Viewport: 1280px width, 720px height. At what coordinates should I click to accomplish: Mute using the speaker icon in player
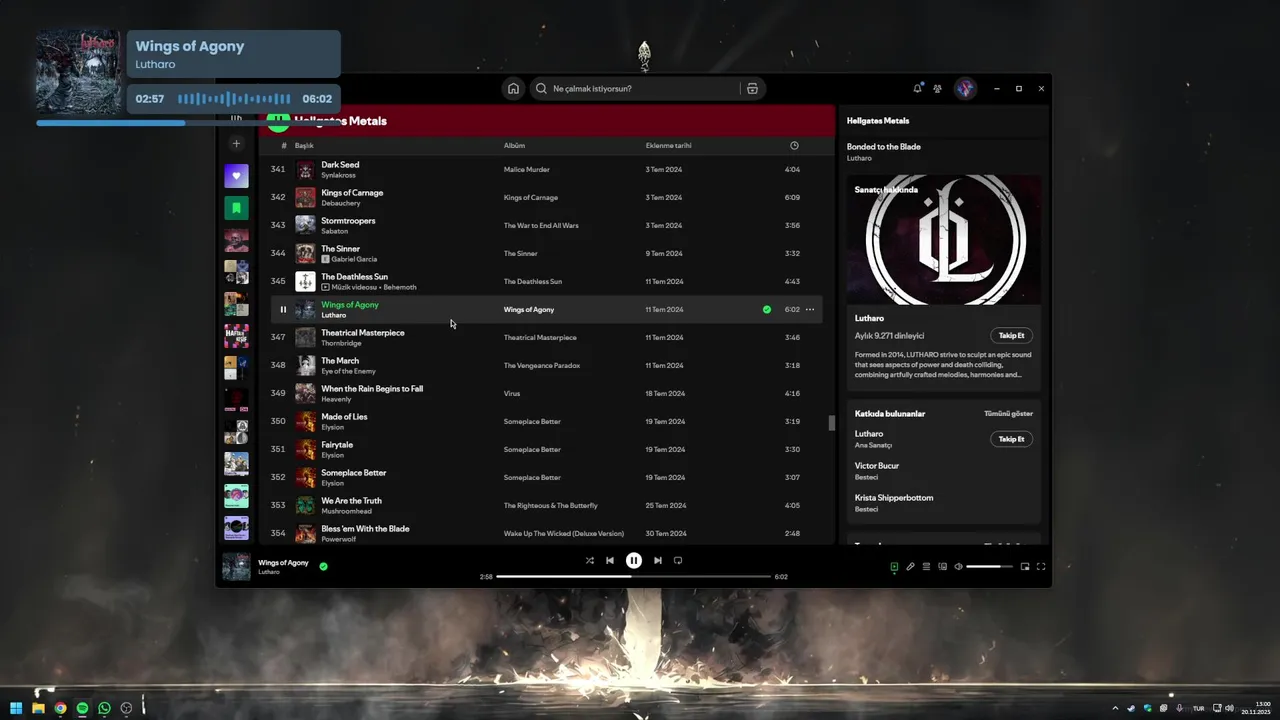pos(958,567)
